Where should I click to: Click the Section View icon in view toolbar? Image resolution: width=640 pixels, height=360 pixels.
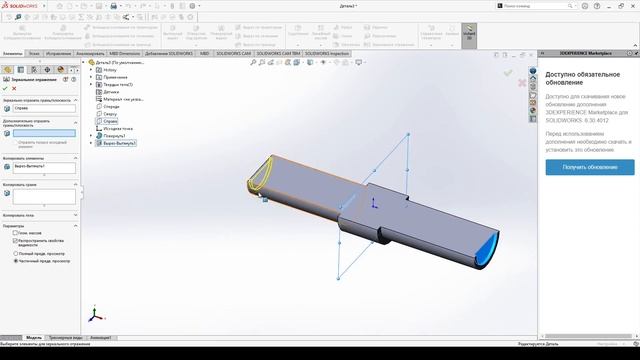point(288,62)
